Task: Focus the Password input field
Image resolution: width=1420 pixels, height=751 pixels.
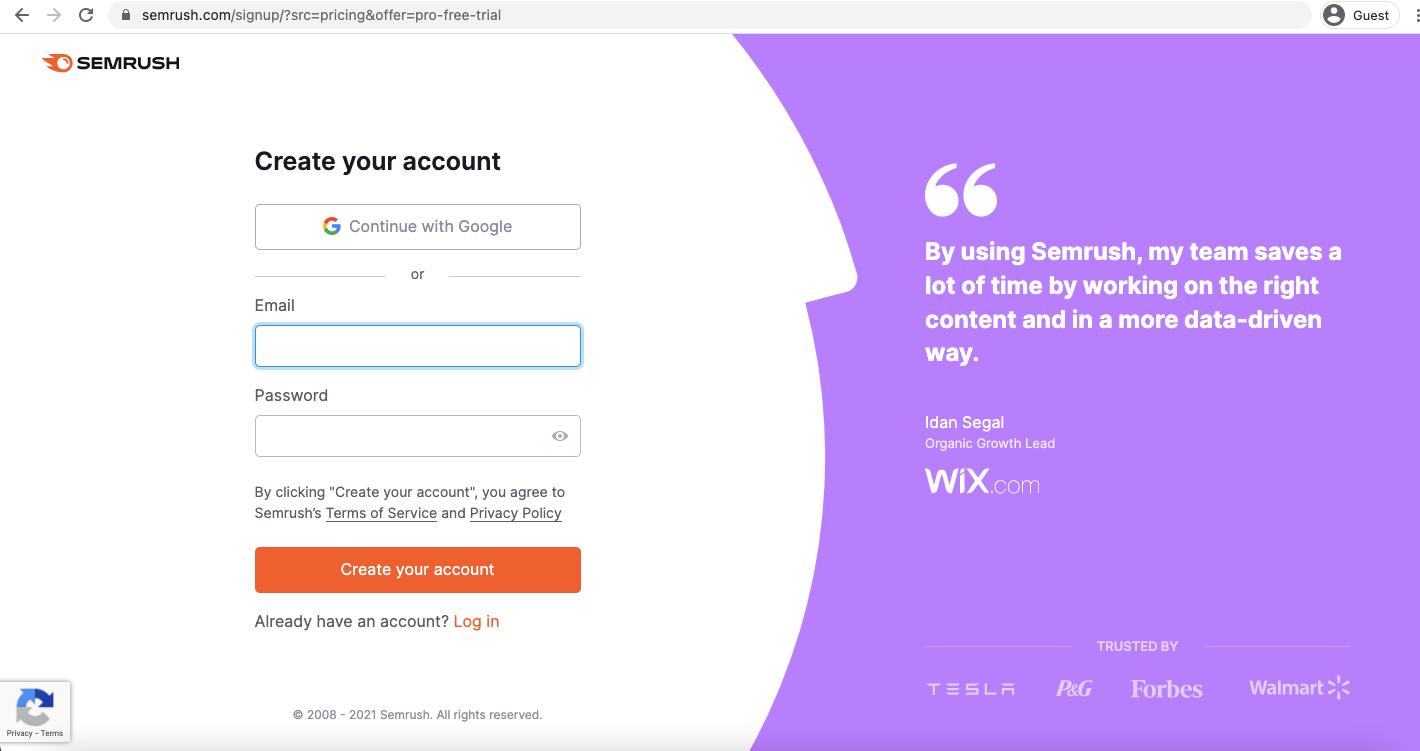Action: tap(418, 436)
